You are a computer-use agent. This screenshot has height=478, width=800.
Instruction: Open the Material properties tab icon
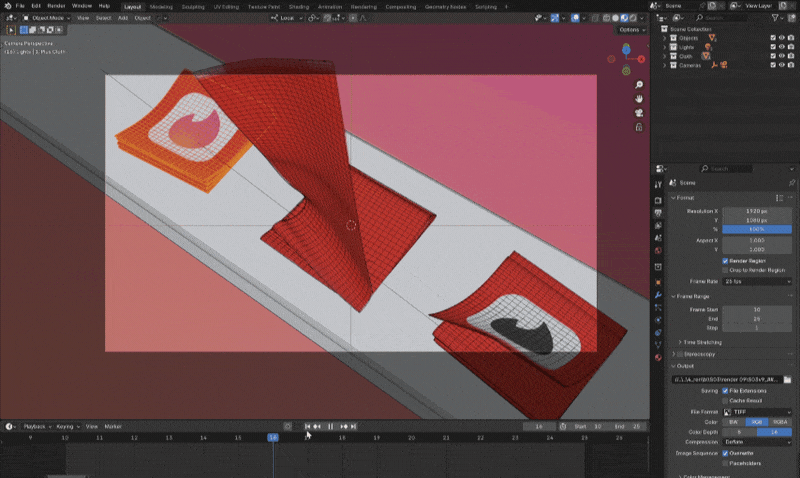(658, 356)
